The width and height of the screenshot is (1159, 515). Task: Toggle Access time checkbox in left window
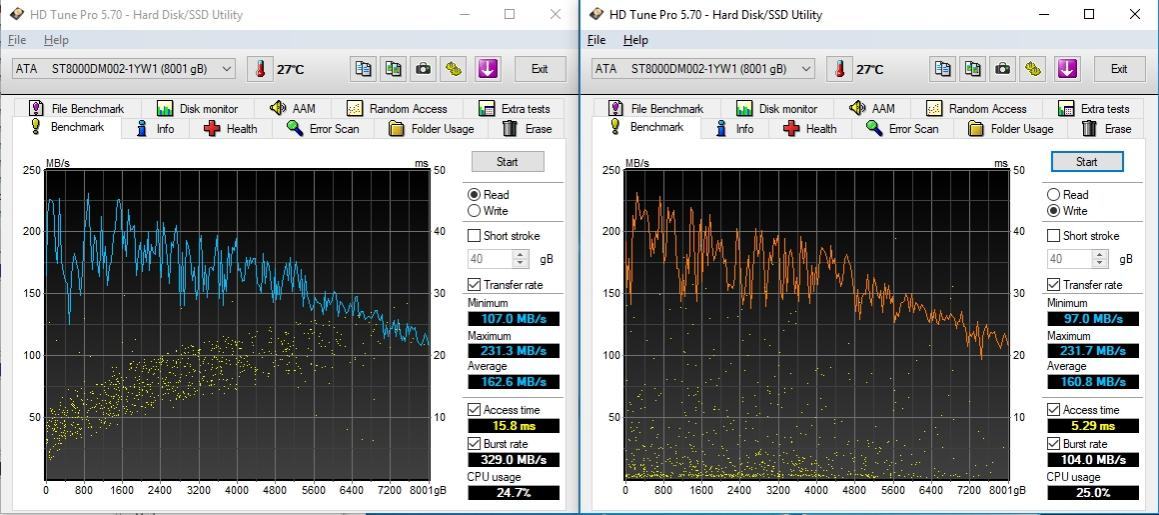pos(474,409)
